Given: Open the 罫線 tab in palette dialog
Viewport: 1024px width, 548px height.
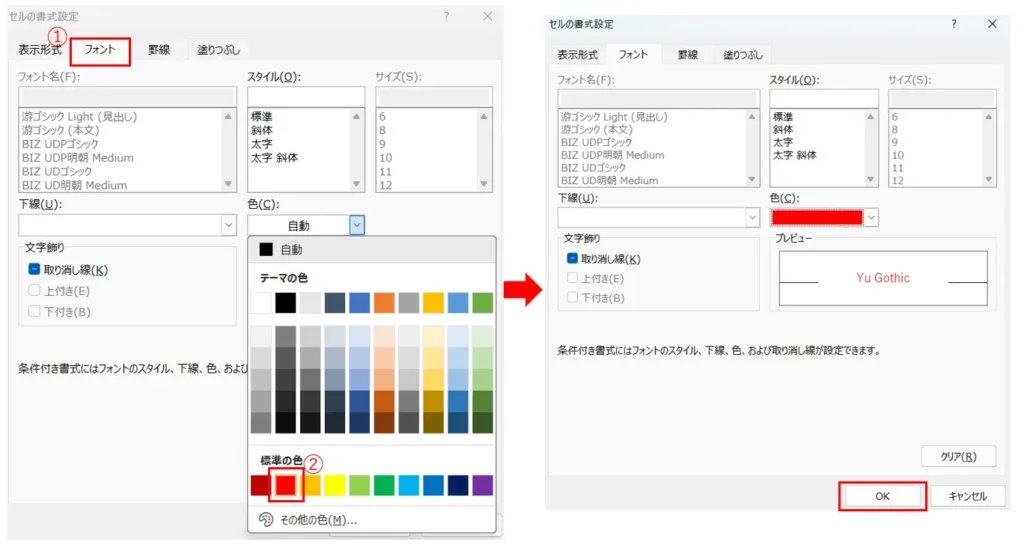Looking at the screenshot, I should tap(159, 50).
